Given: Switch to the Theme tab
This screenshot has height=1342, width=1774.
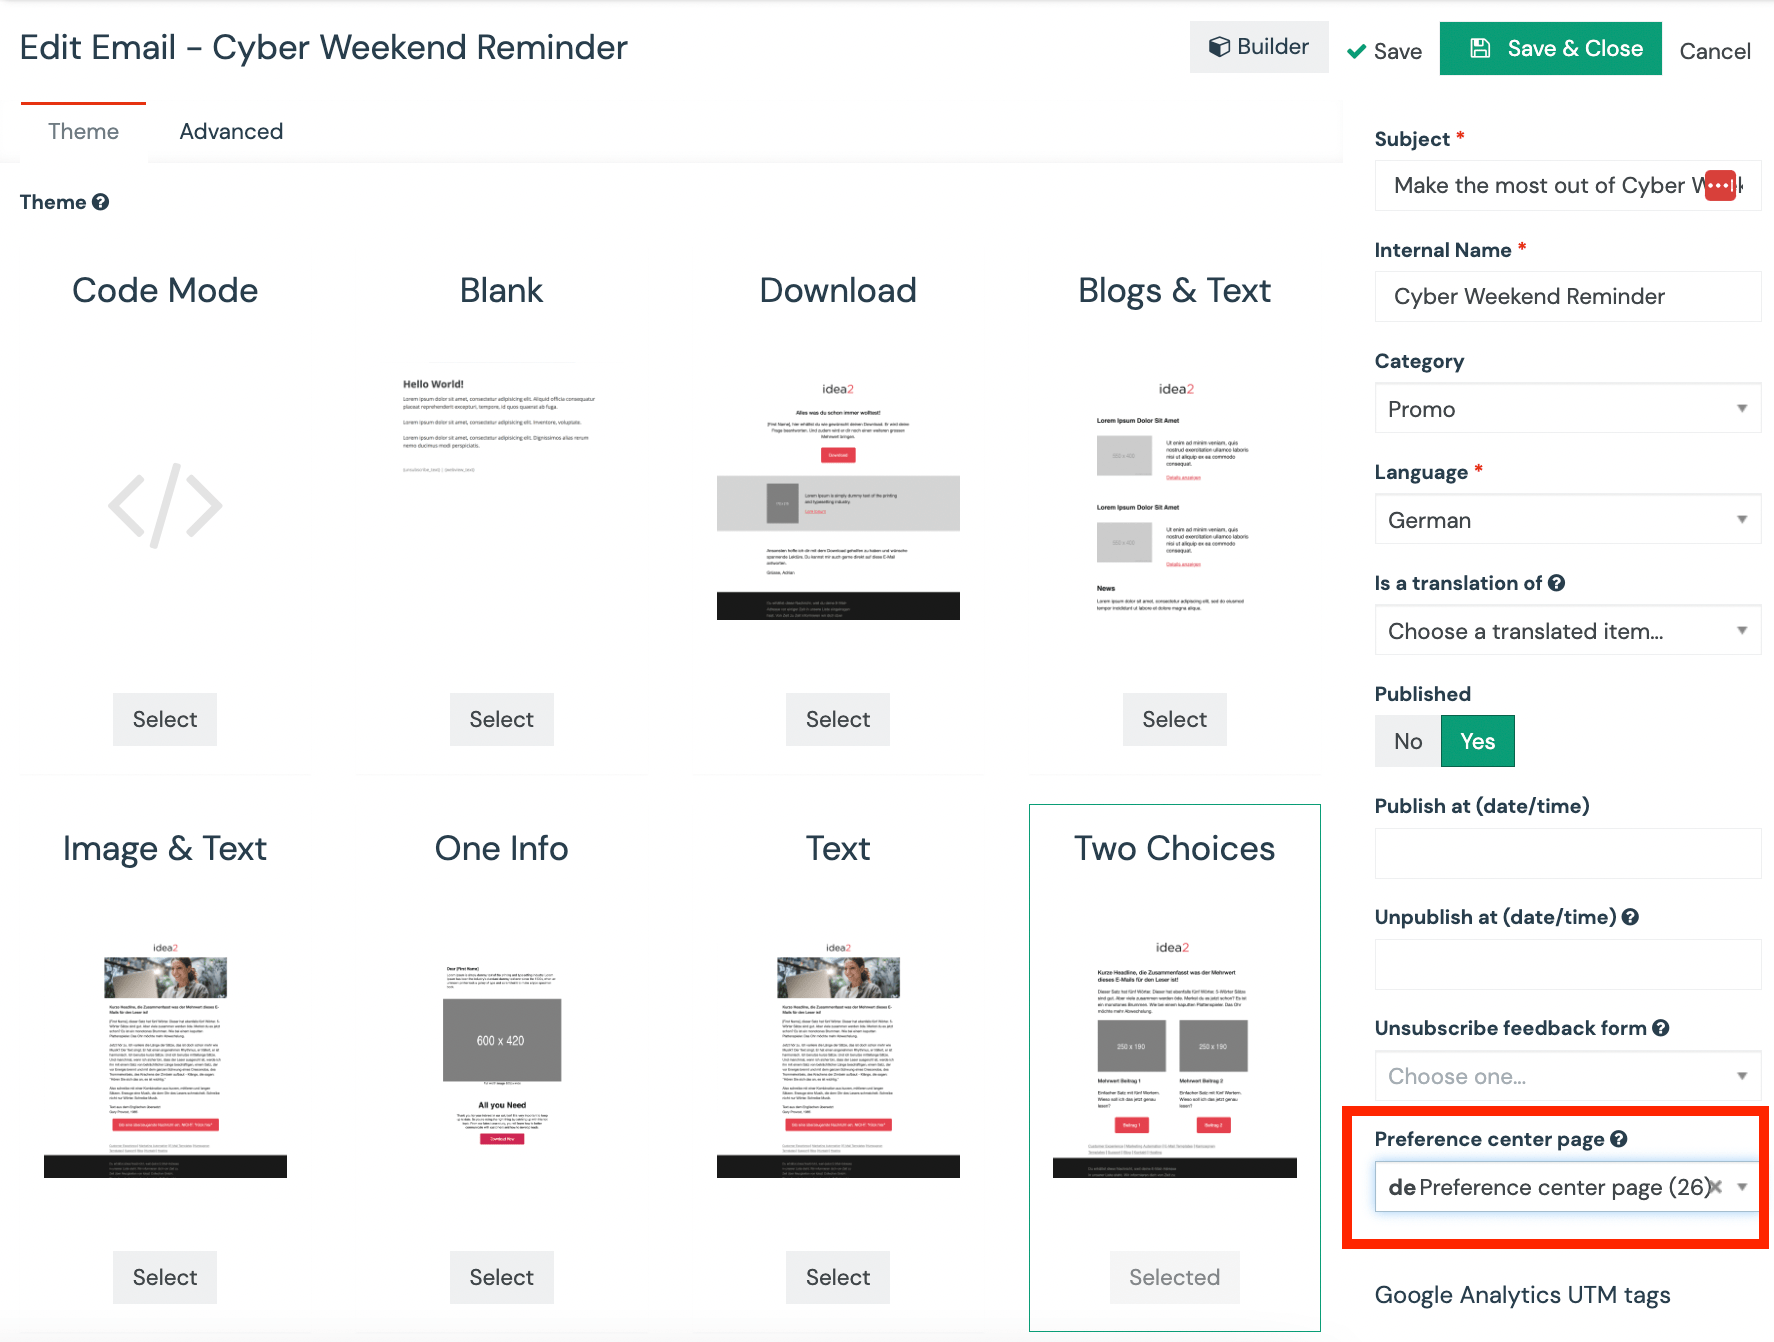Looking at the screenshot, I should tap(83, 131).
